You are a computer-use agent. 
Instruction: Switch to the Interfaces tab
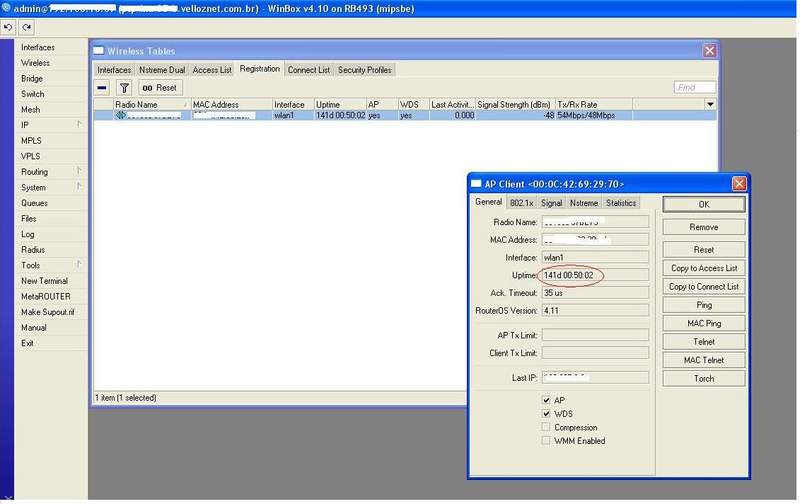(x=114, y=70)
